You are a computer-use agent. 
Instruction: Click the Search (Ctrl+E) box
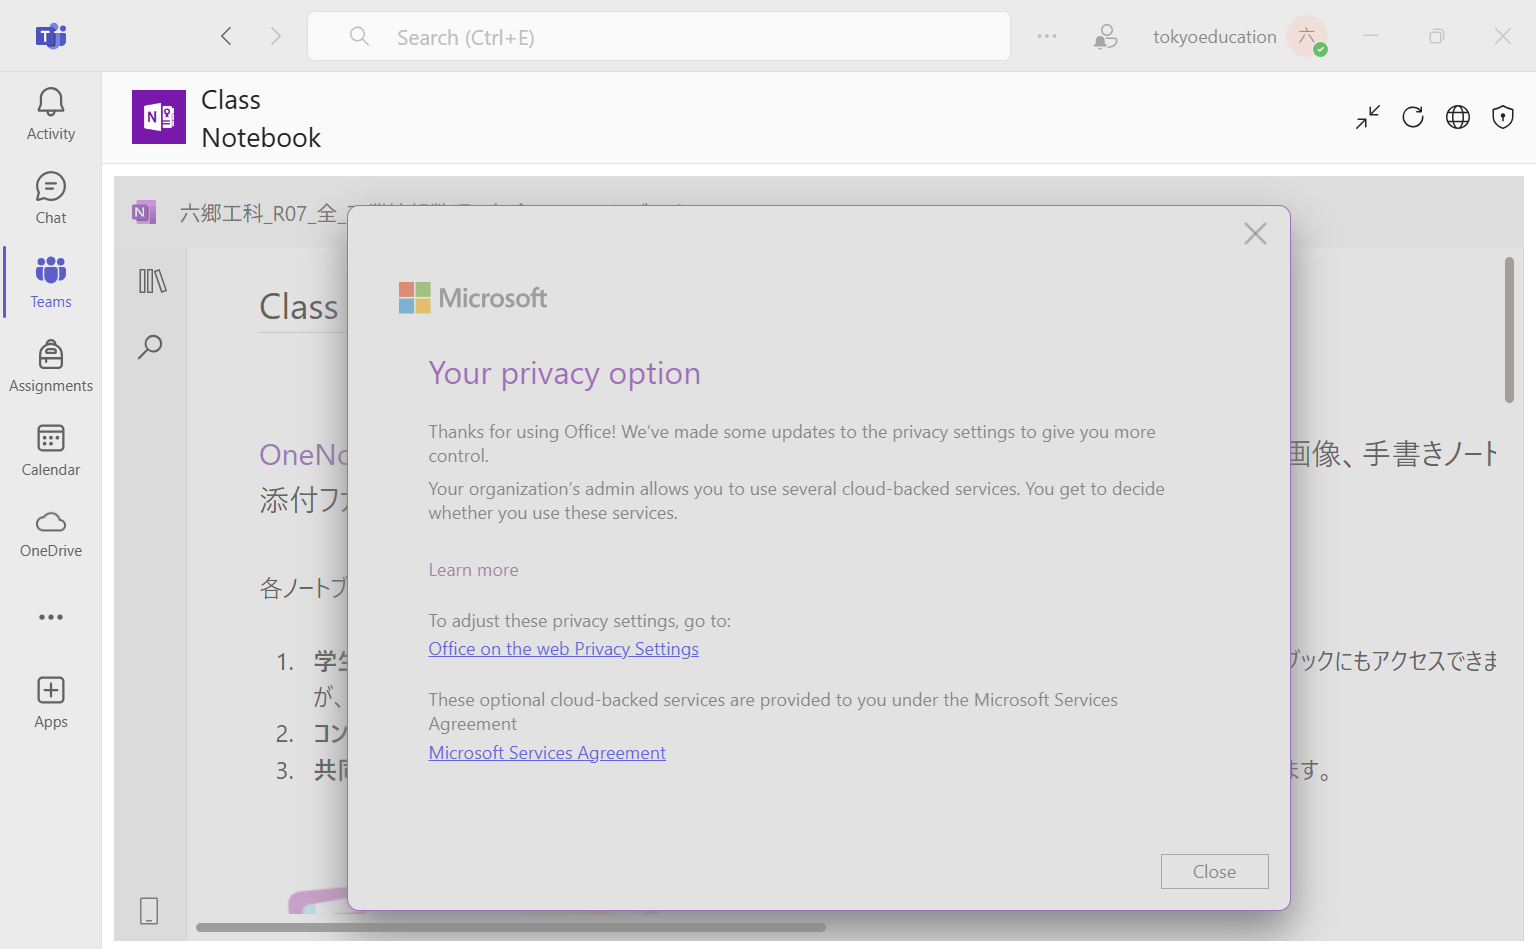[x=659, y=37]
